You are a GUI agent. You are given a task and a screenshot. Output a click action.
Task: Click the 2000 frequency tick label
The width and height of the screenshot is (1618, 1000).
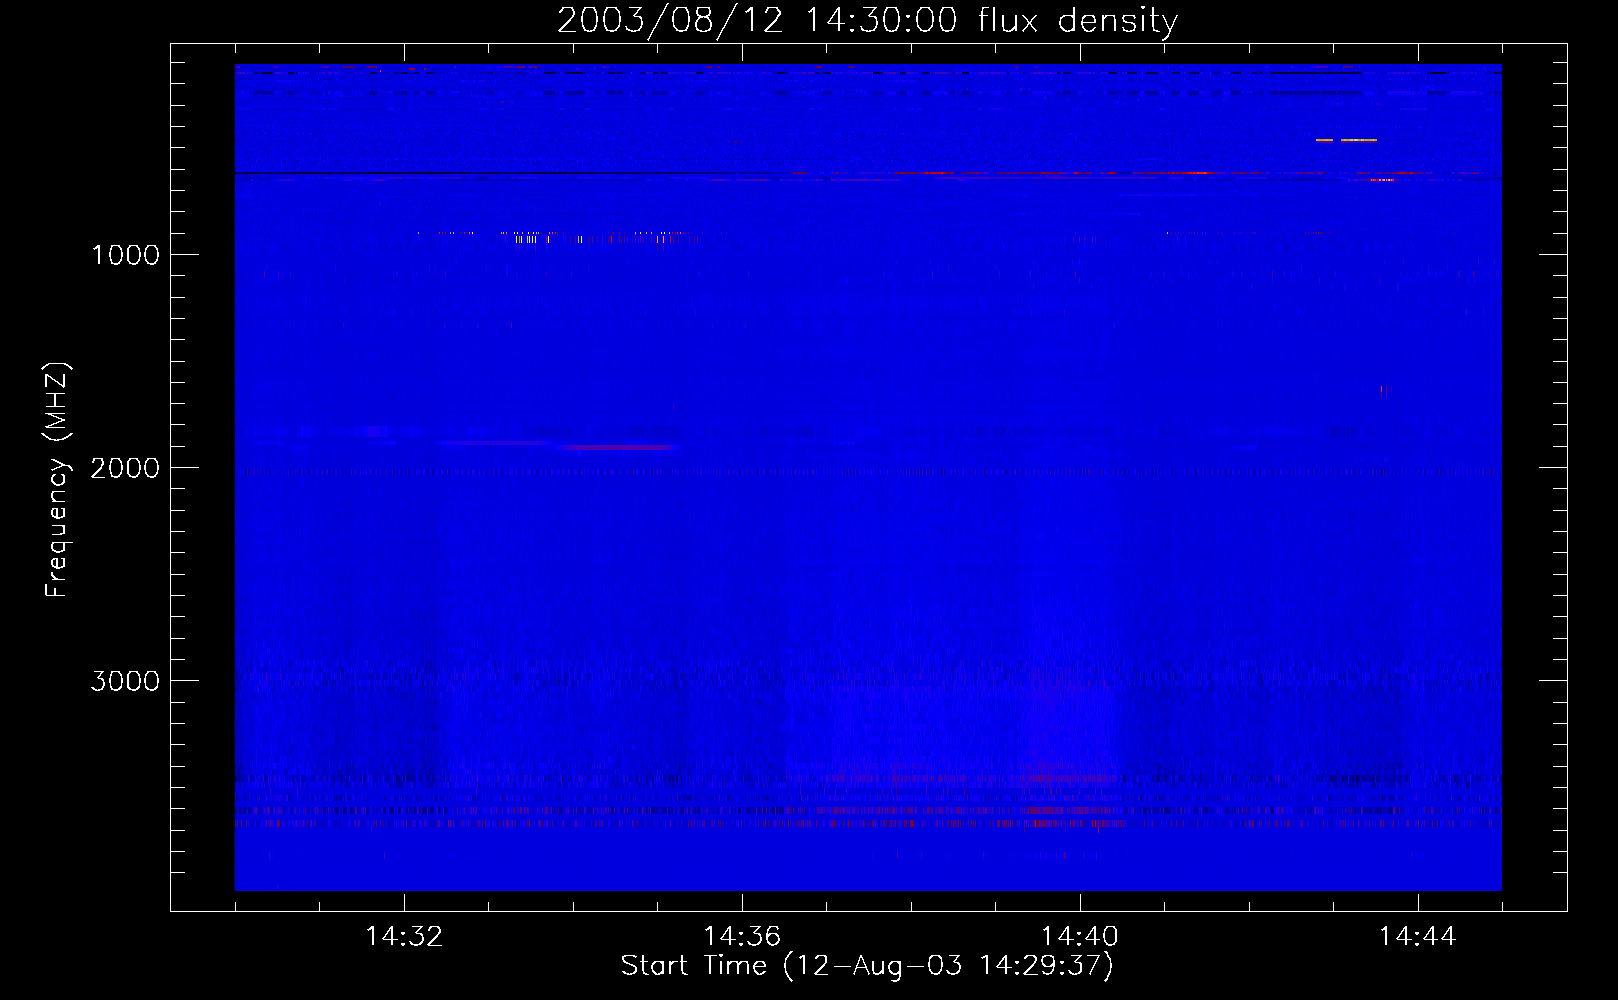125,468
